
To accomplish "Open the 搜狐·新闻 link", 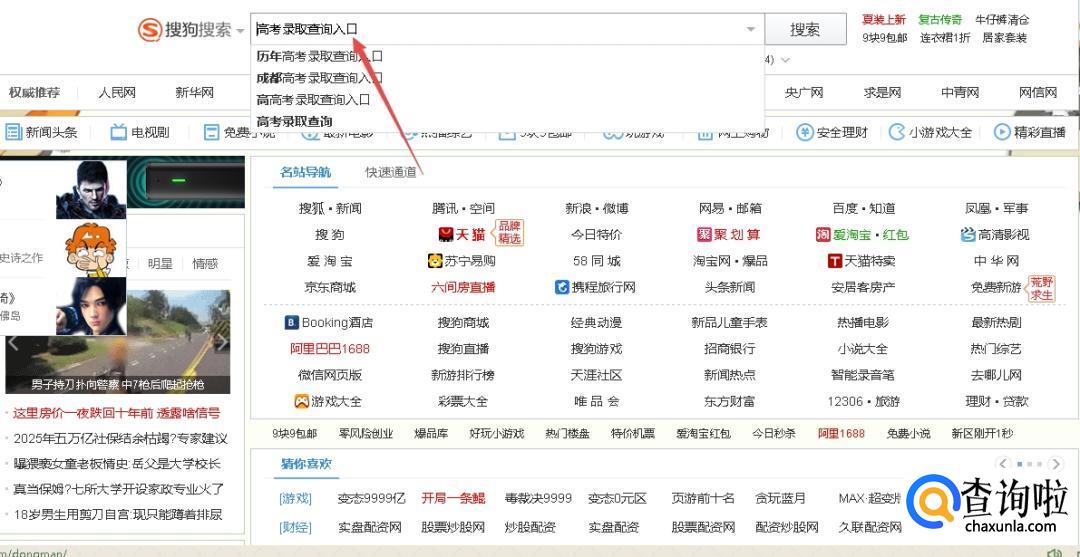I will coord(330,209).
